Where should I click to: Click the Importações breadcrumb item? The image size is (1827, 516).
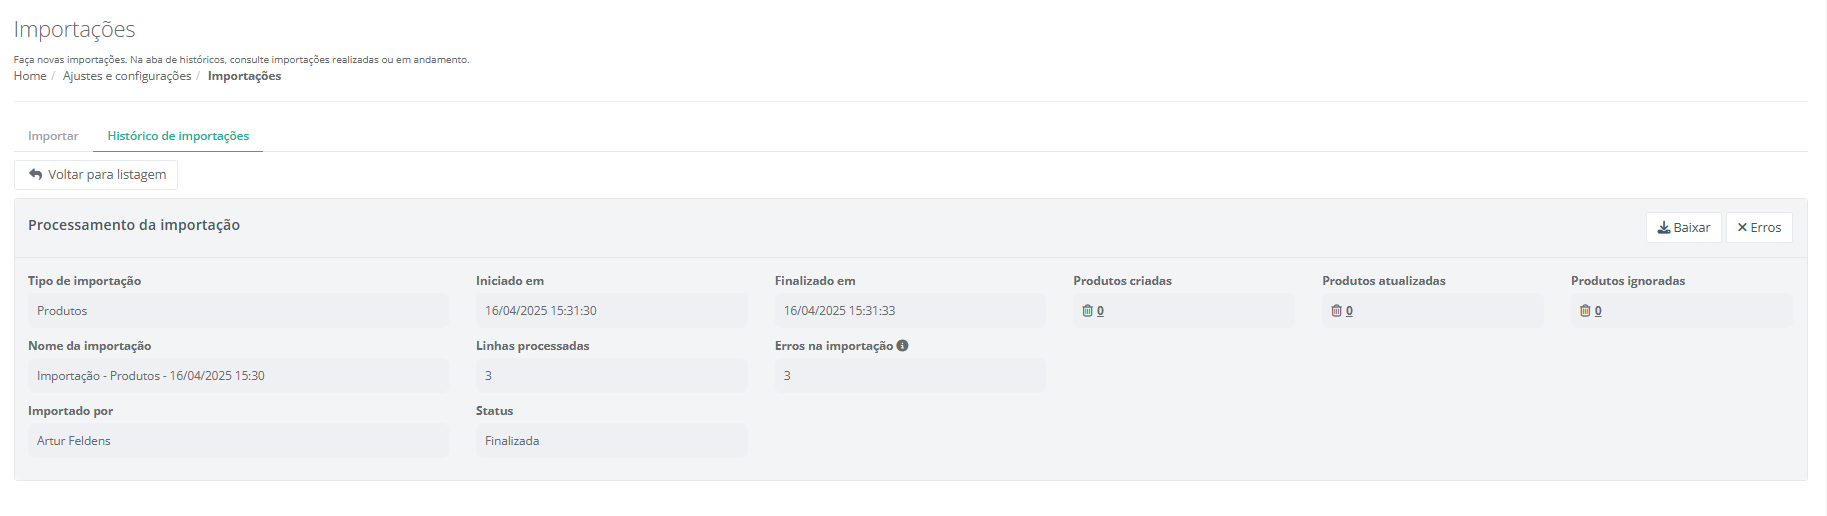(244, 76)
